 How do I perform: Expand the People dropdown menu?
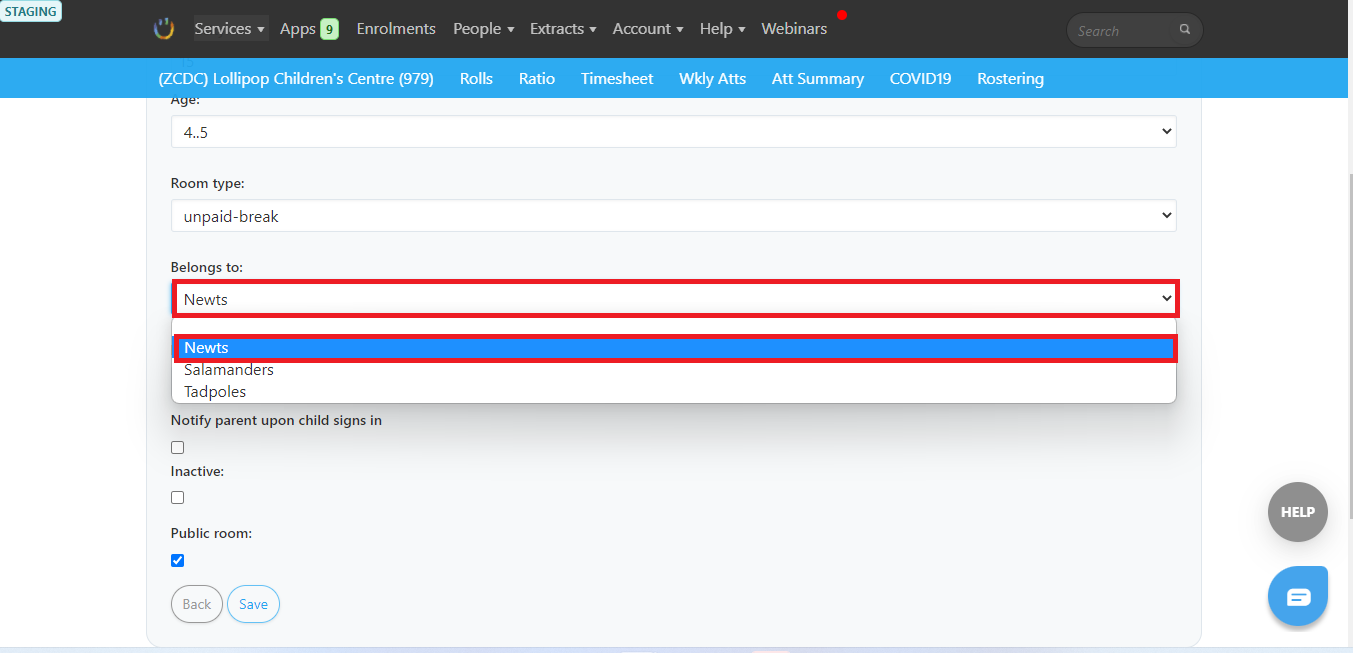coord(483,29)
